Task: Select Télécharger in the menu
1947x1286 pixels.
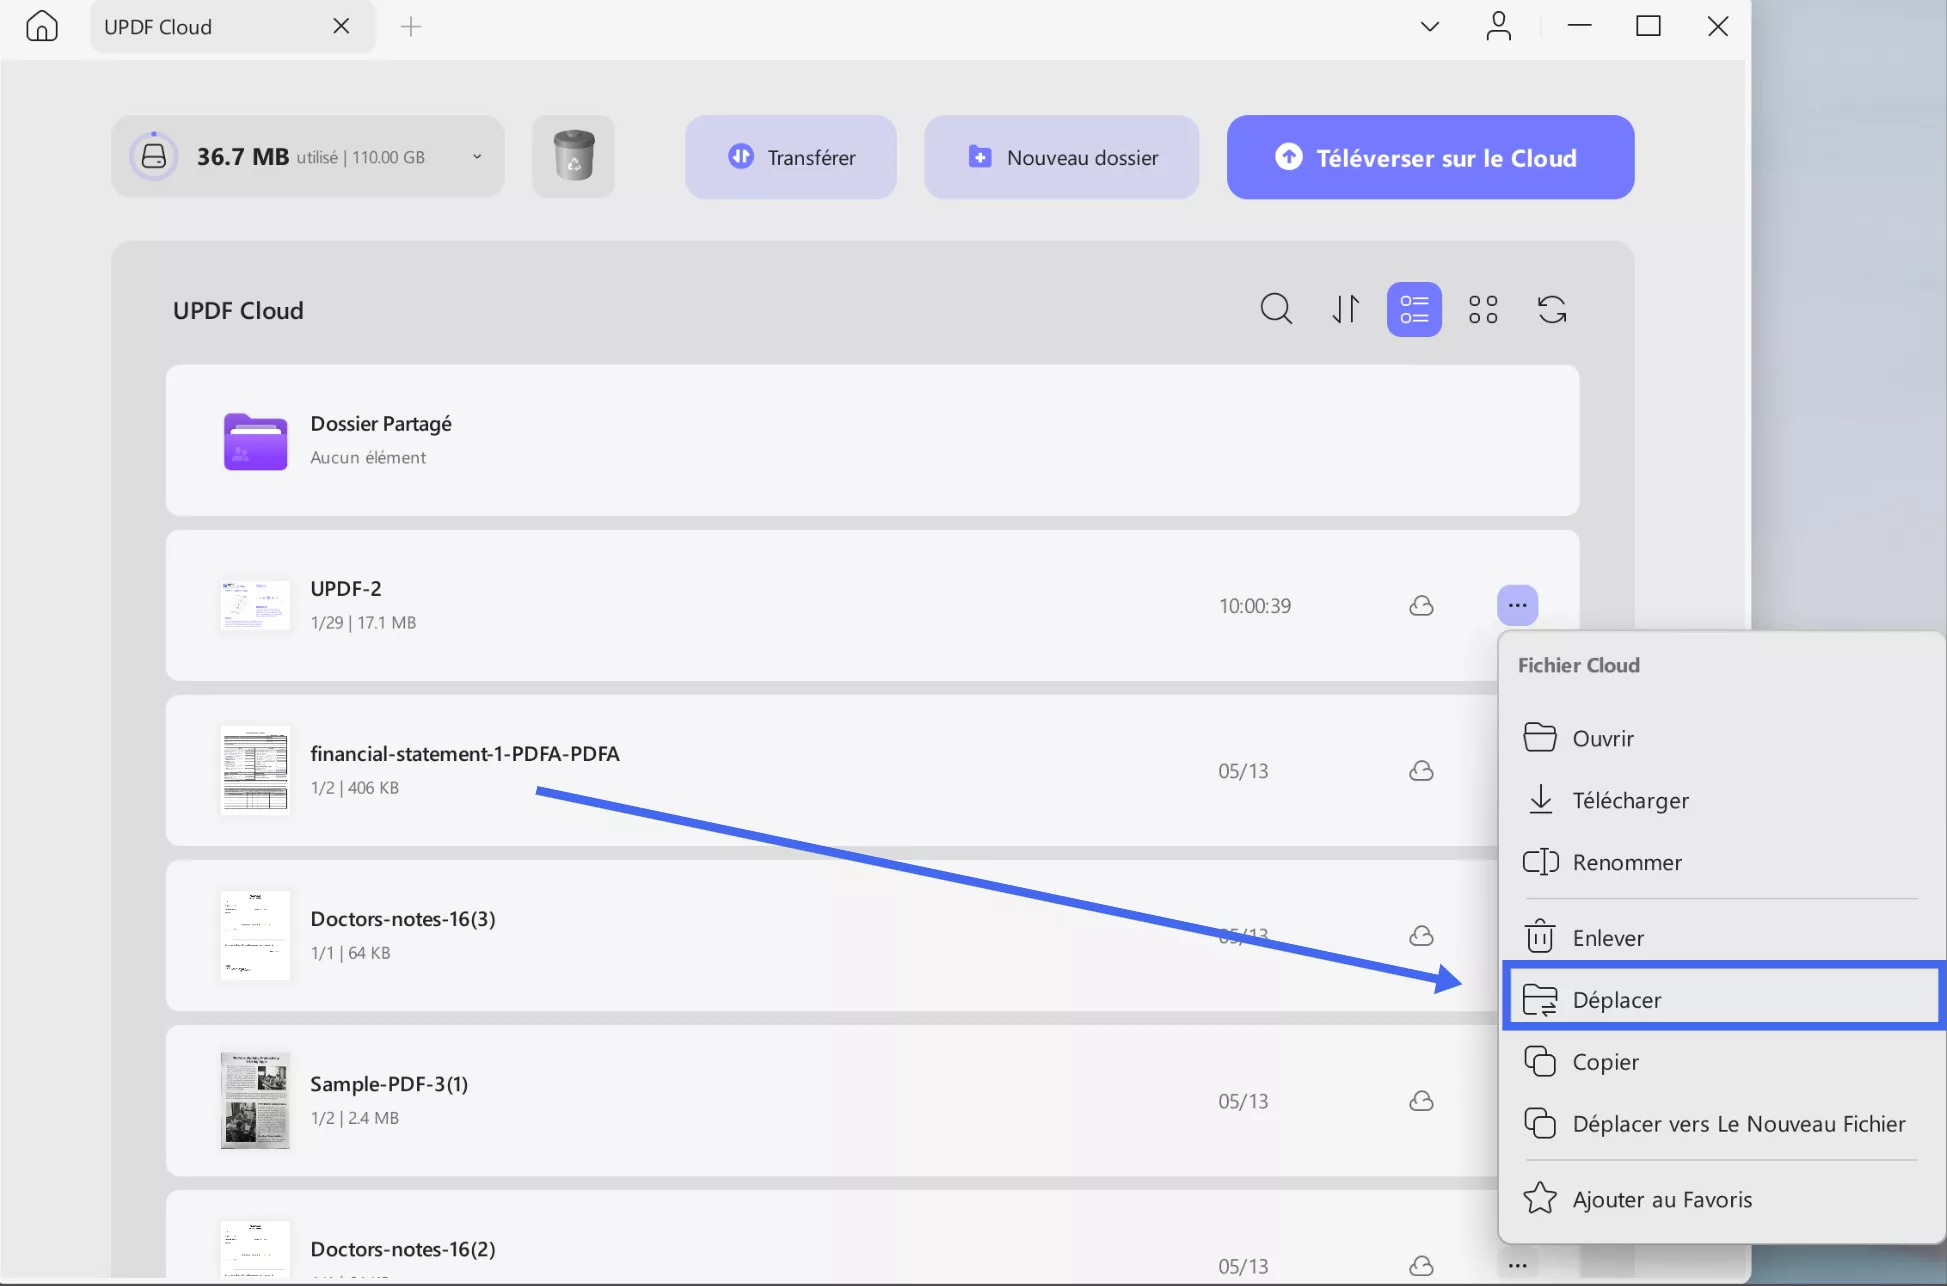Action: [1722, 800]
